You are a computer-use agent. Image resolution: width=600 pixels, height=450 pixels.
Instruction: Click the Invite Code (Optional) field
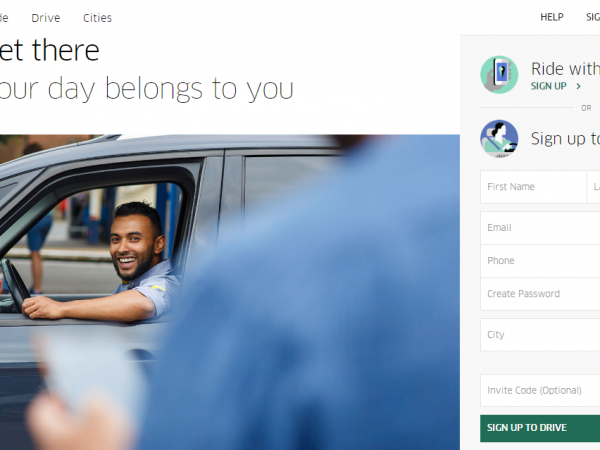click(540, 390)
